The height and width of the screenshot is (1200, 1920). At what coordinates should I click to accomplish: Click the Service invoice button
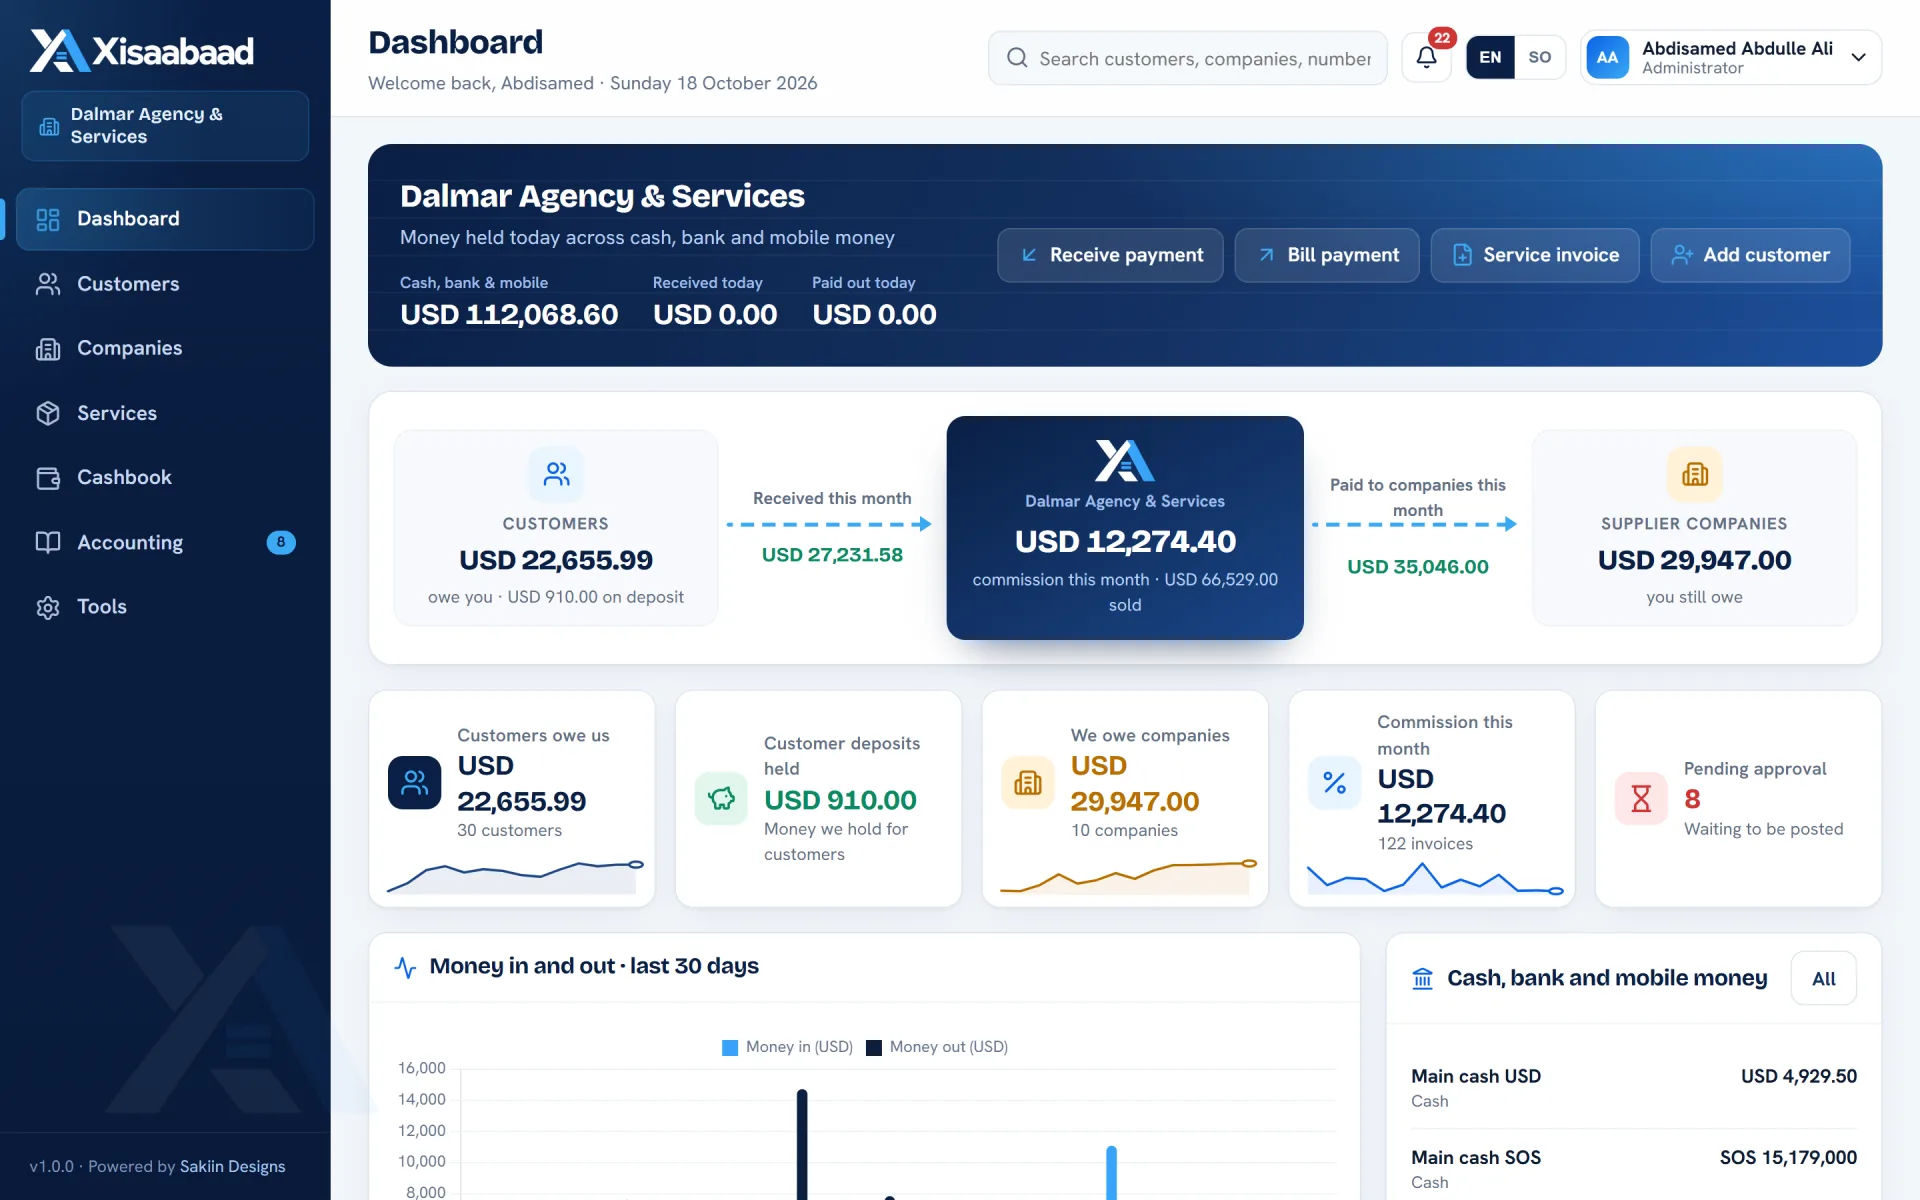pos(1535,255)
